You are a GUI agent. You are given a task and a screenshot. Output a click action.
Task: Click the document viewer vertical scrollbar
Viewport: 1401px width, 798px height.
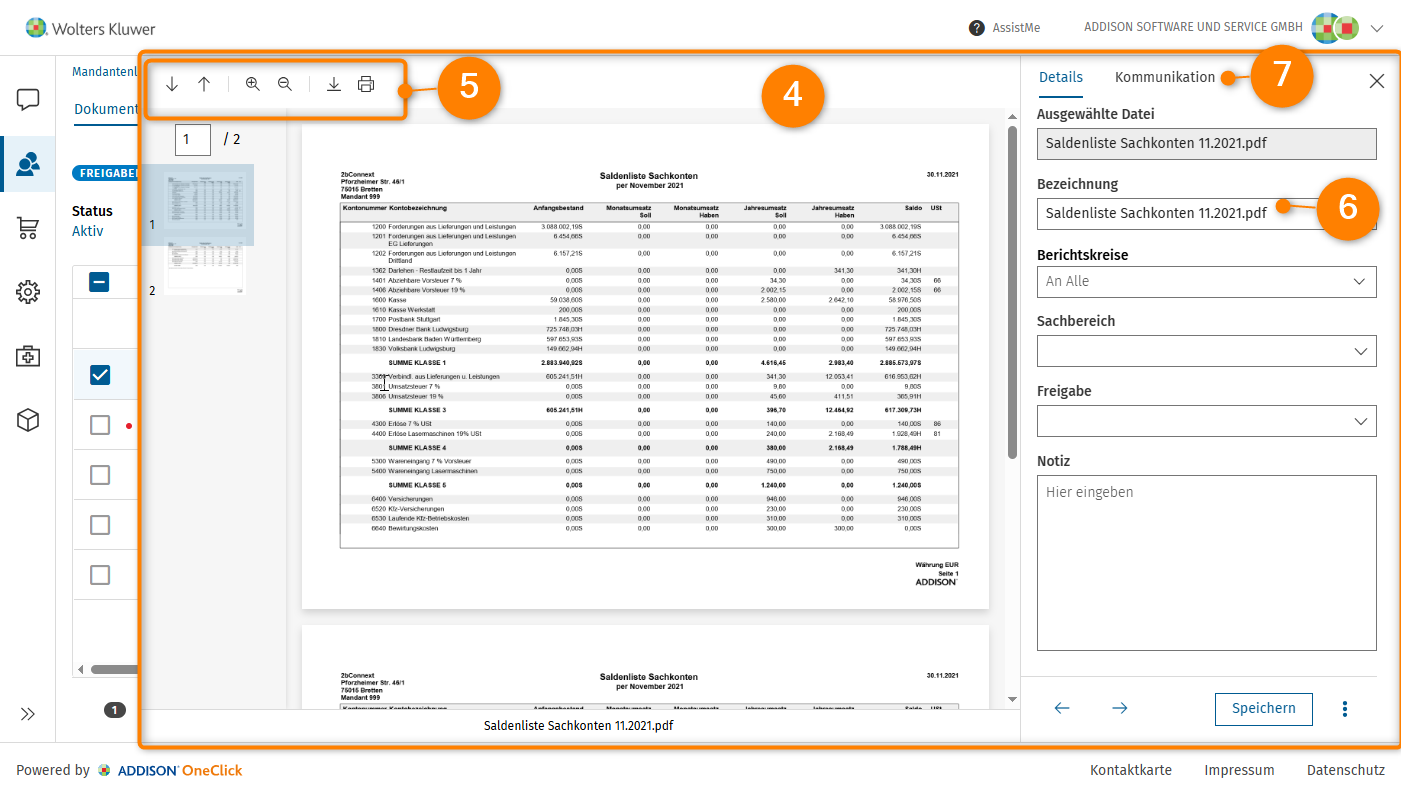click(x=1012, y=293)
